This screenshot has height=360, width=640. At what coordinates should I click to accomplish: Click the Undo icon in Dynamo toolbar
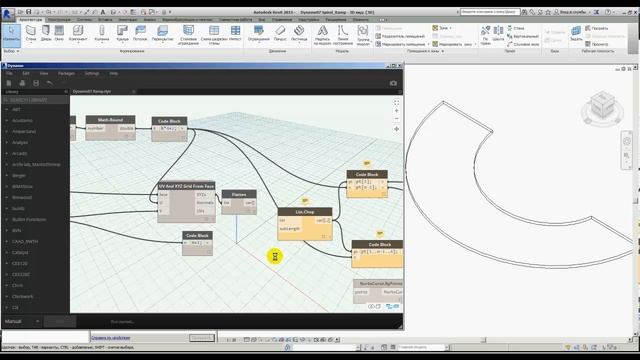coord(49,83)
